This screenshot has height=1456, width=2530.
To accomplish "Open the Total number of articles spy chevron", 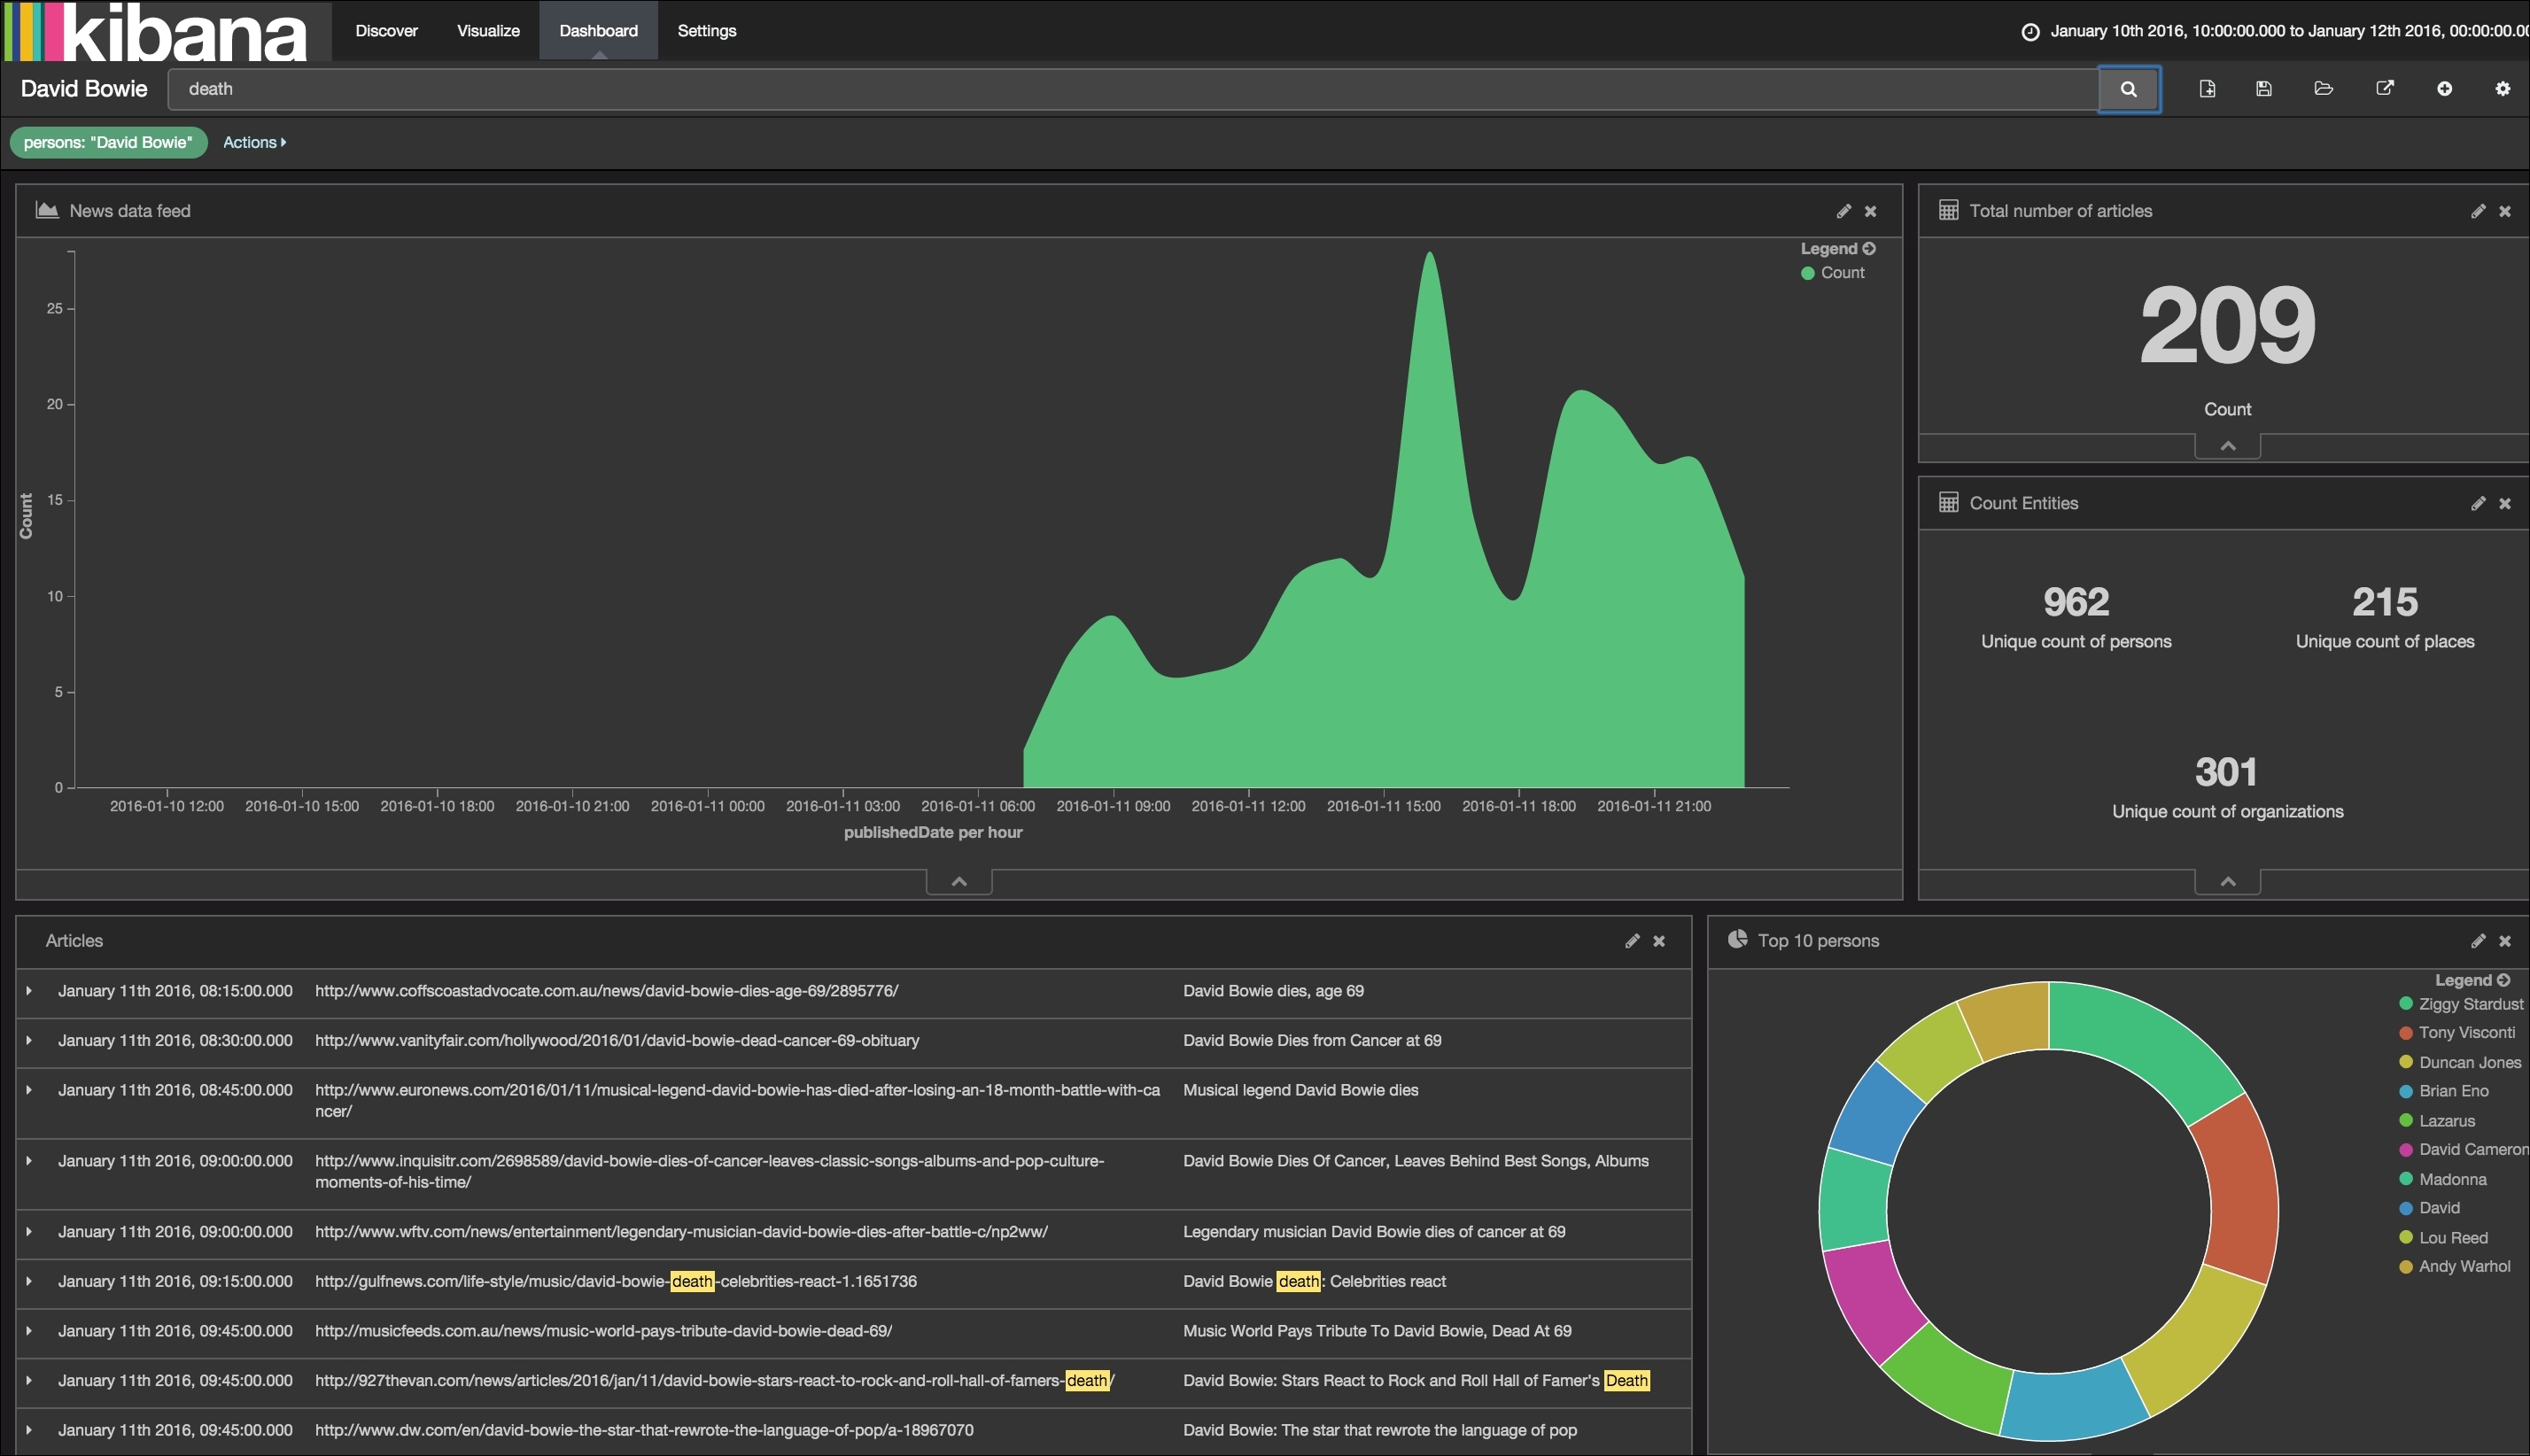I will point(2228,446).
